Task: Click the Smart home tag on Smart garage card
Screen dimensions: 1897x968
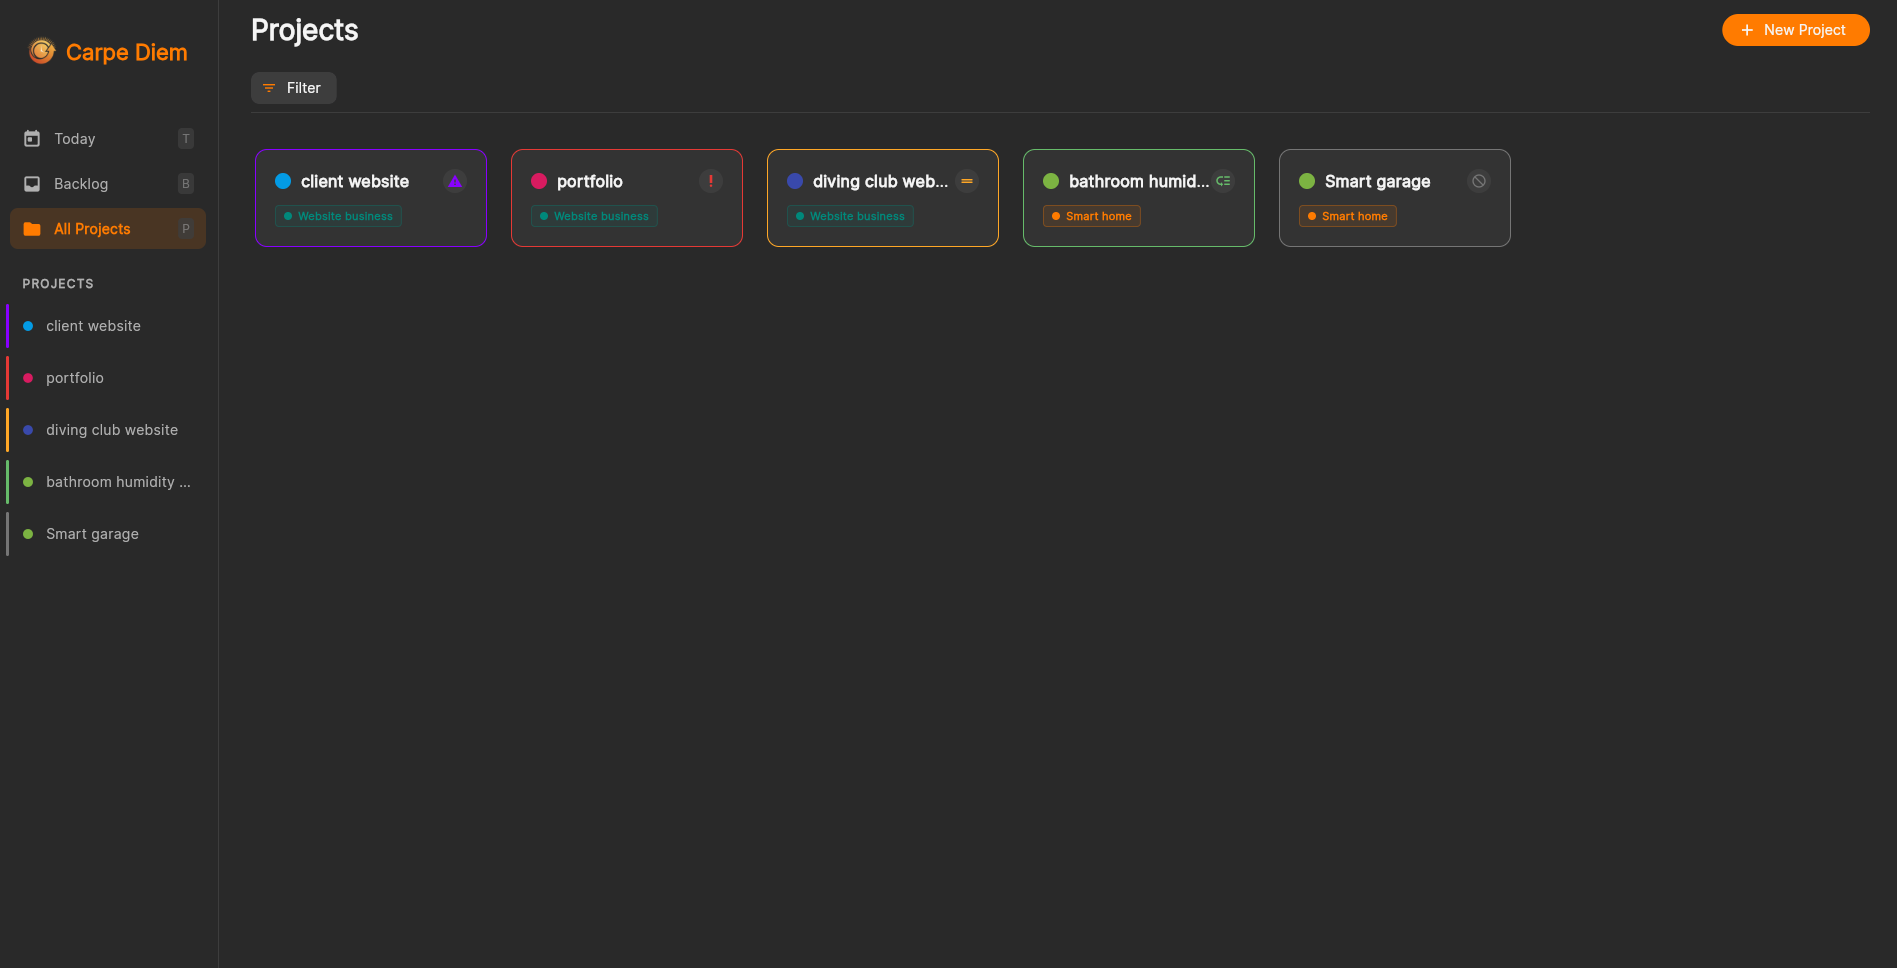Action: point(1347,216)
